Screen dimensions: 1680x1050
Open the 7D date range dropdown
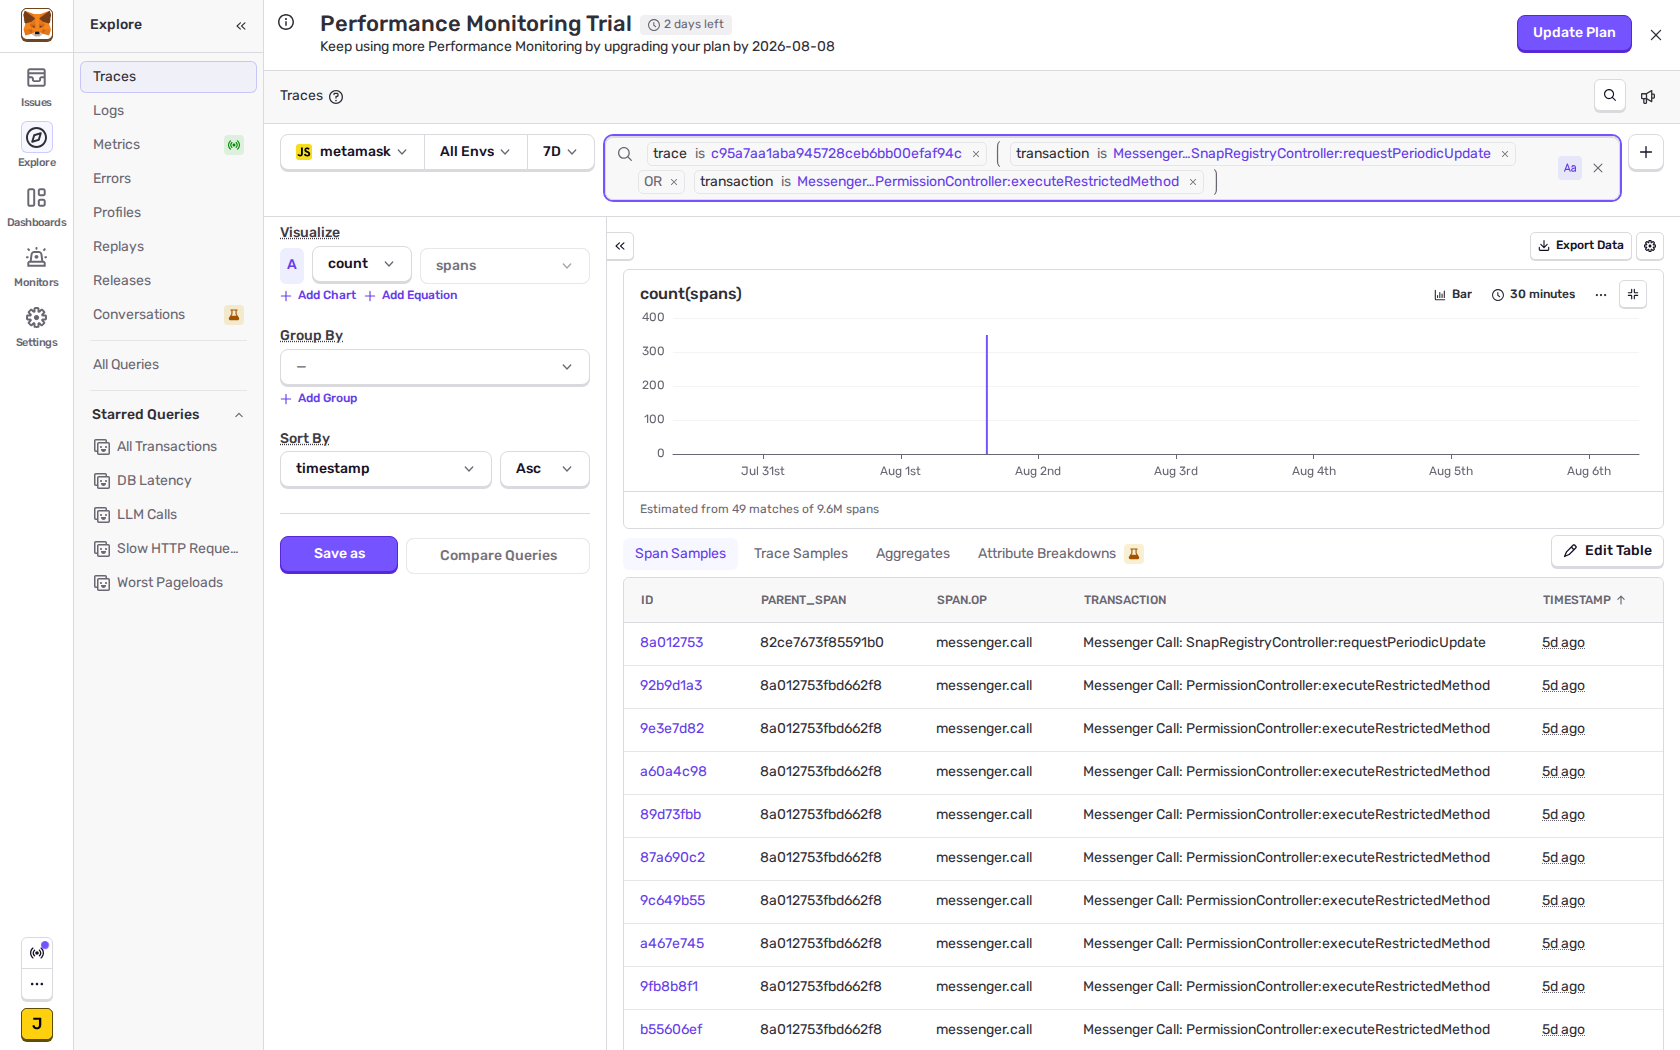[560, 152]
